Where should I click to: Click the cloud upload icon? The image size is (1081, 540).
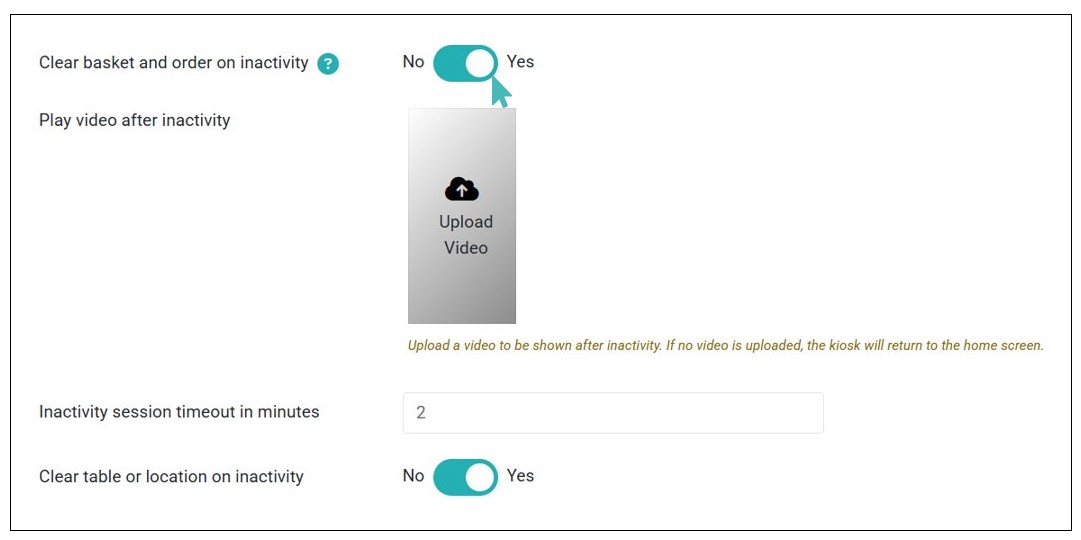[x=462, y=189]
